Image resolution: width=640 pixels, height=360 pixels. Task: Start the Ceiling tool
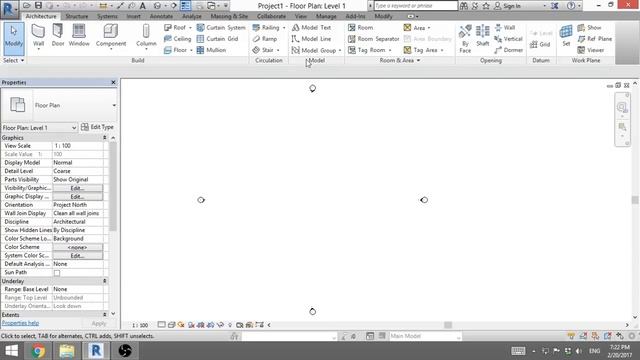178,39
